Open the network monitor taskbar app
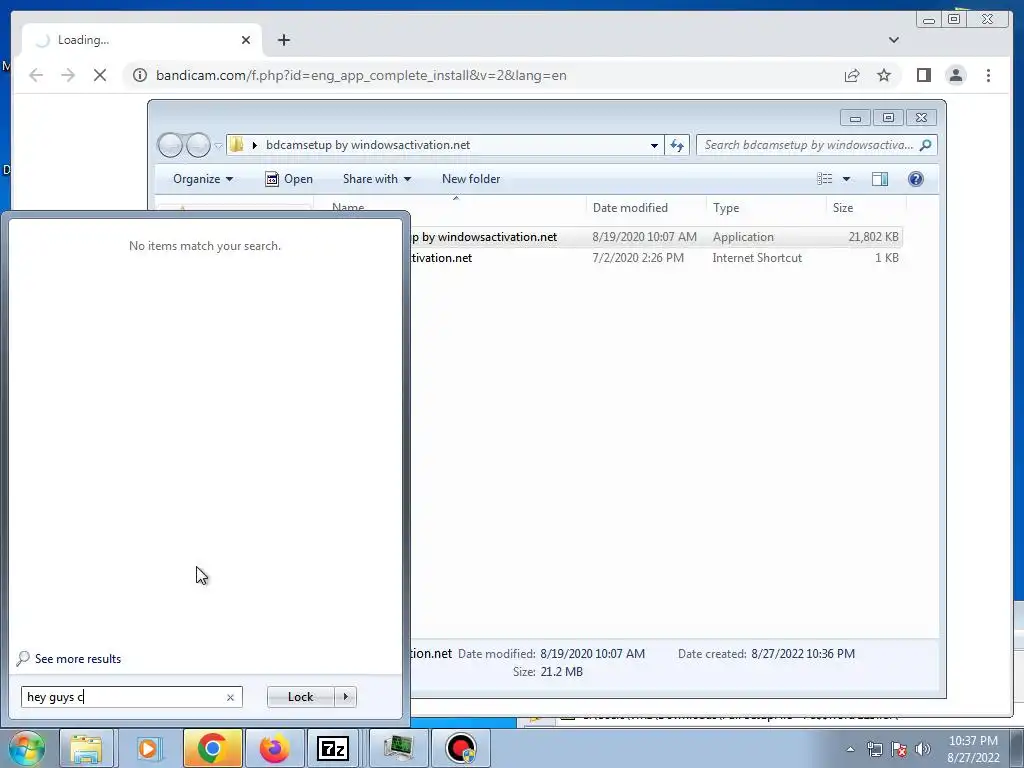This screenshot has height=768, width=1024. 398,748
